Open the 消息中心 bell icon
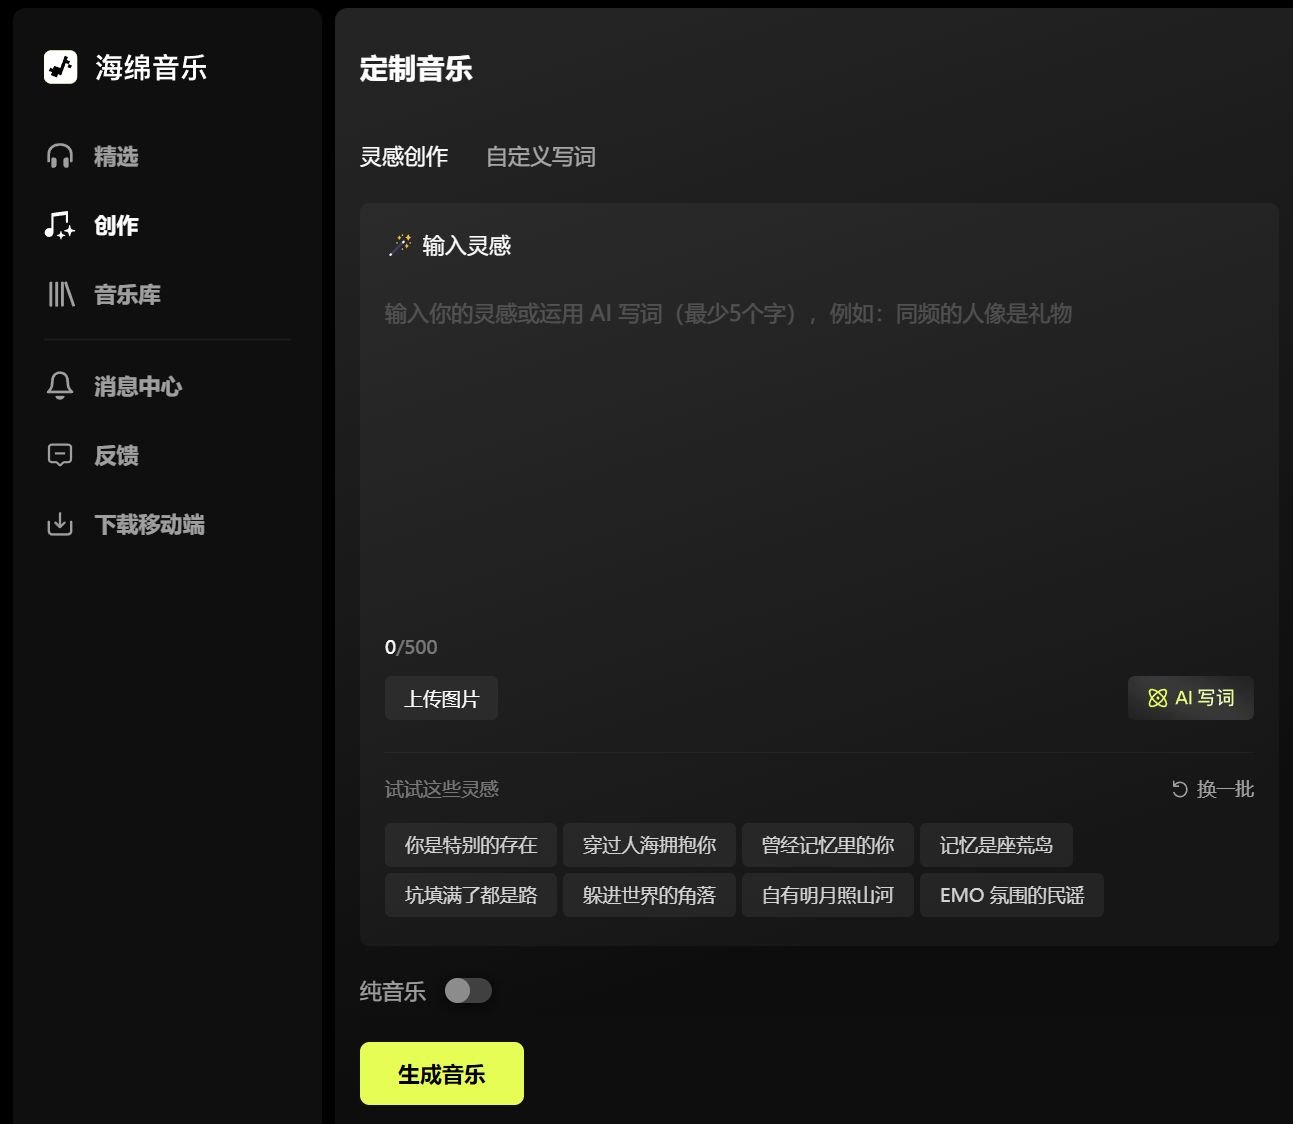The image size is (1293, 1124). 60,386
